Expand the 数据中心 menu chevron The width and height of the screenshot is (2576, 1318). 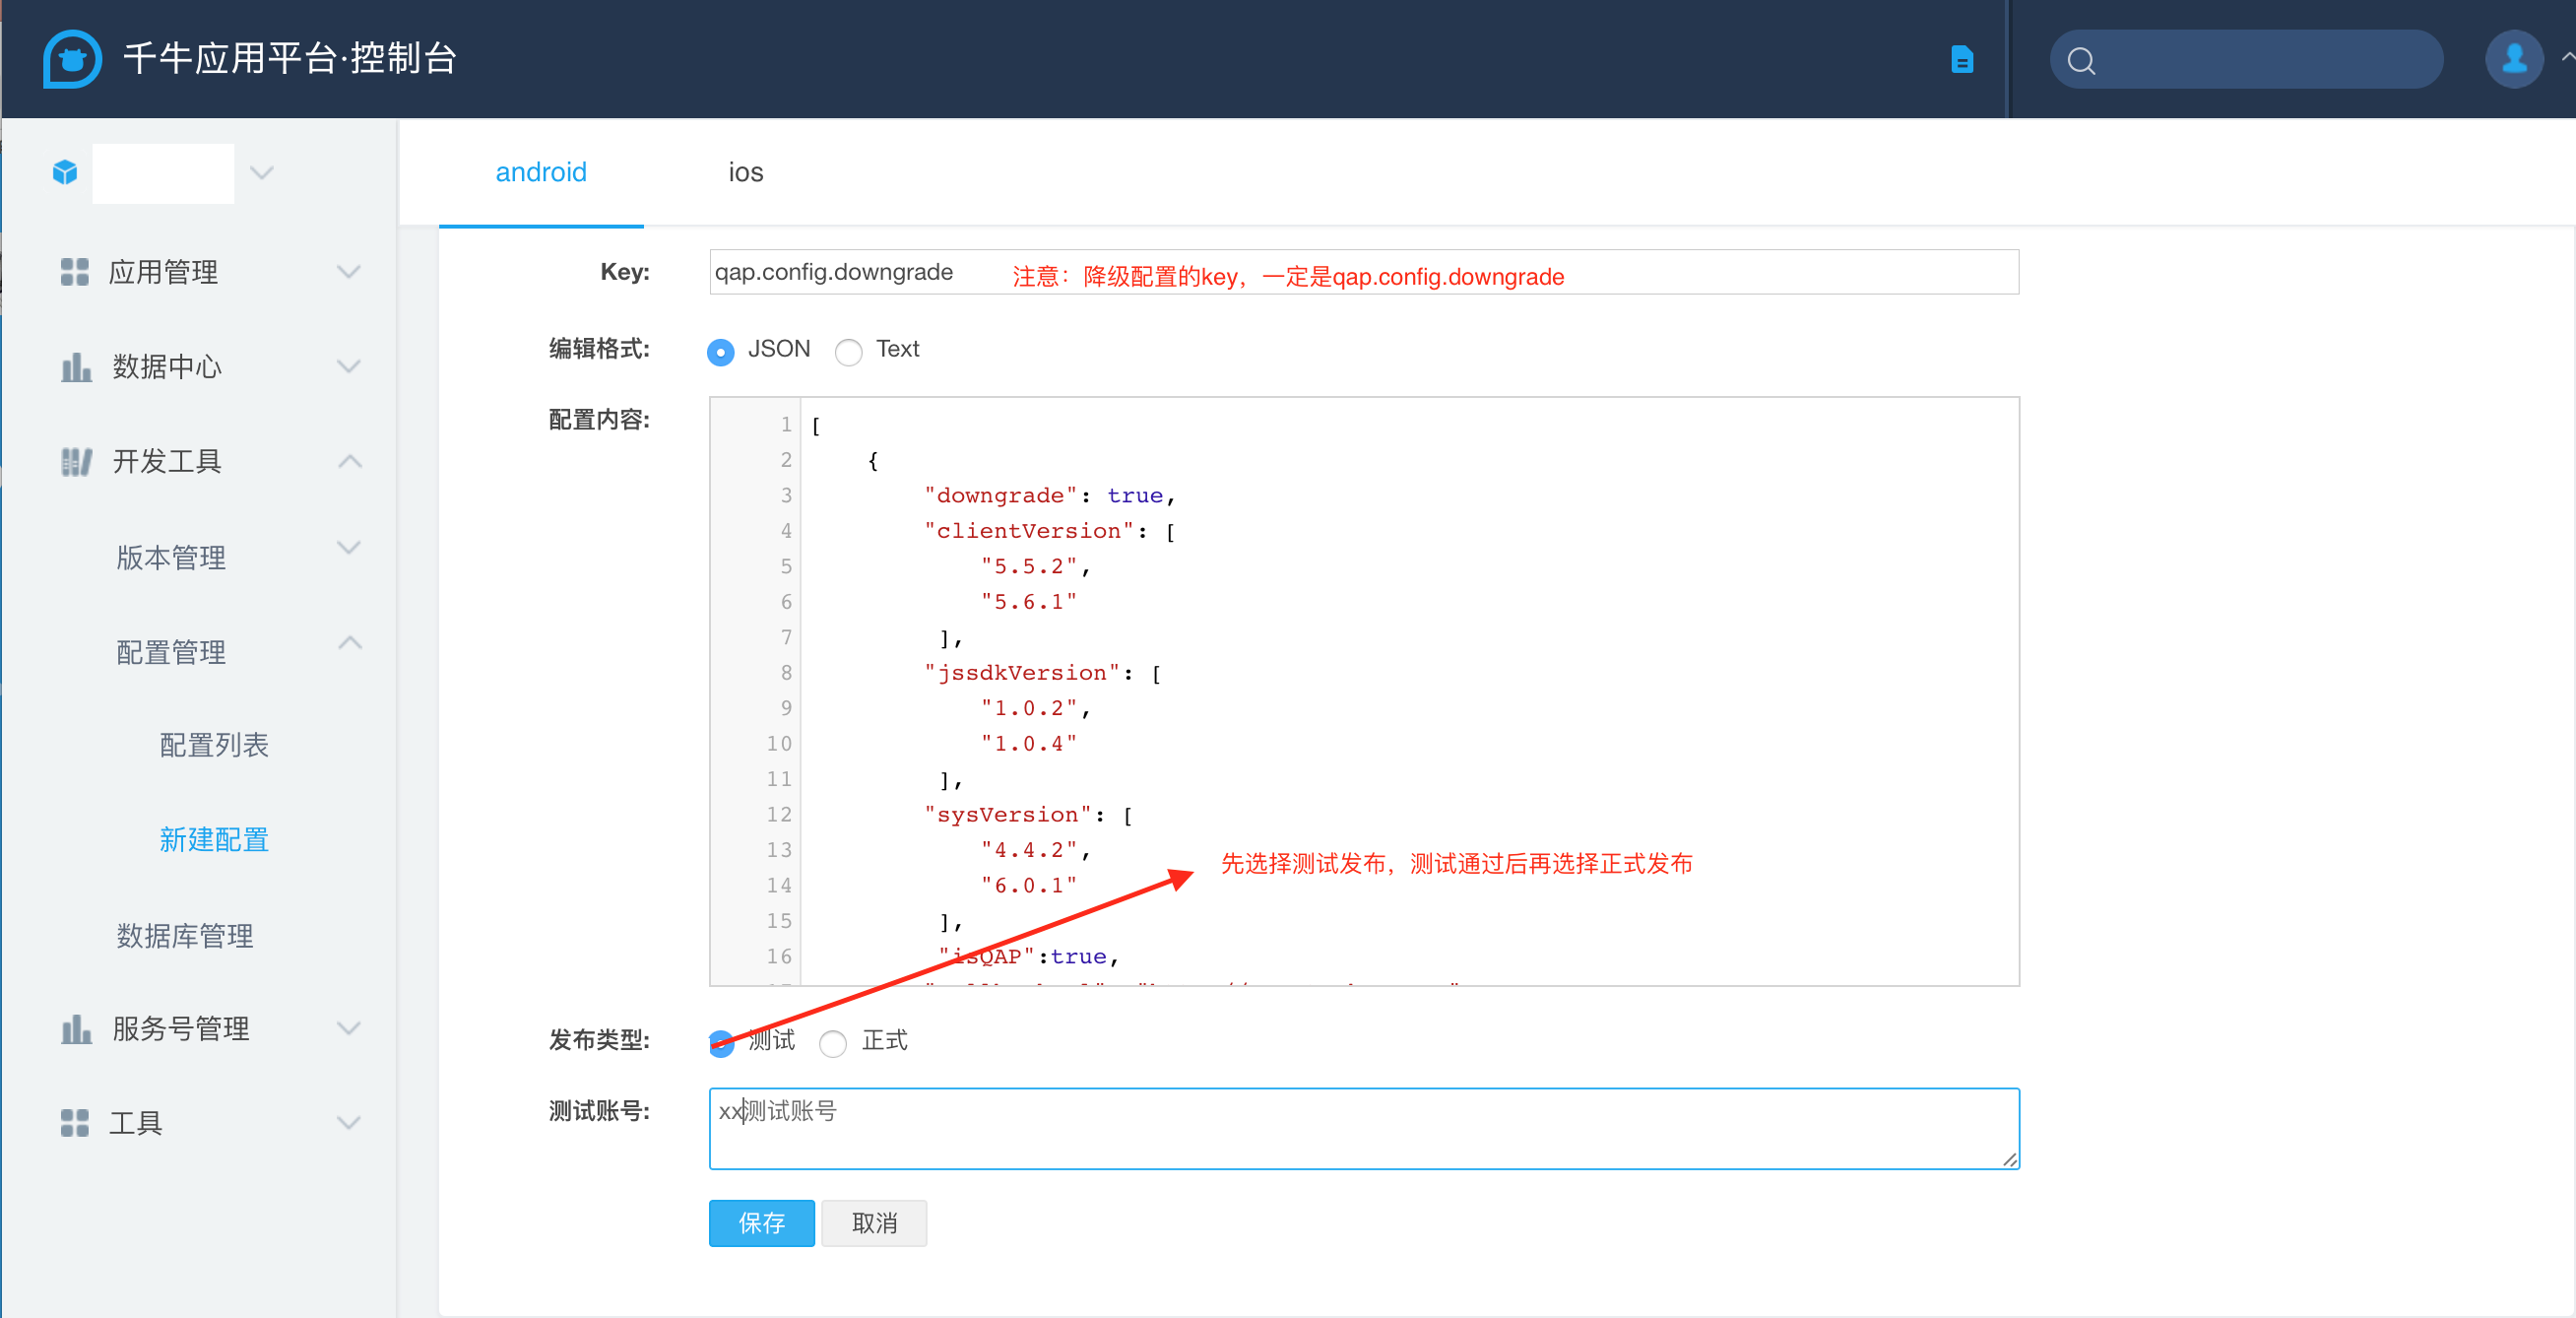pos(348,367)
